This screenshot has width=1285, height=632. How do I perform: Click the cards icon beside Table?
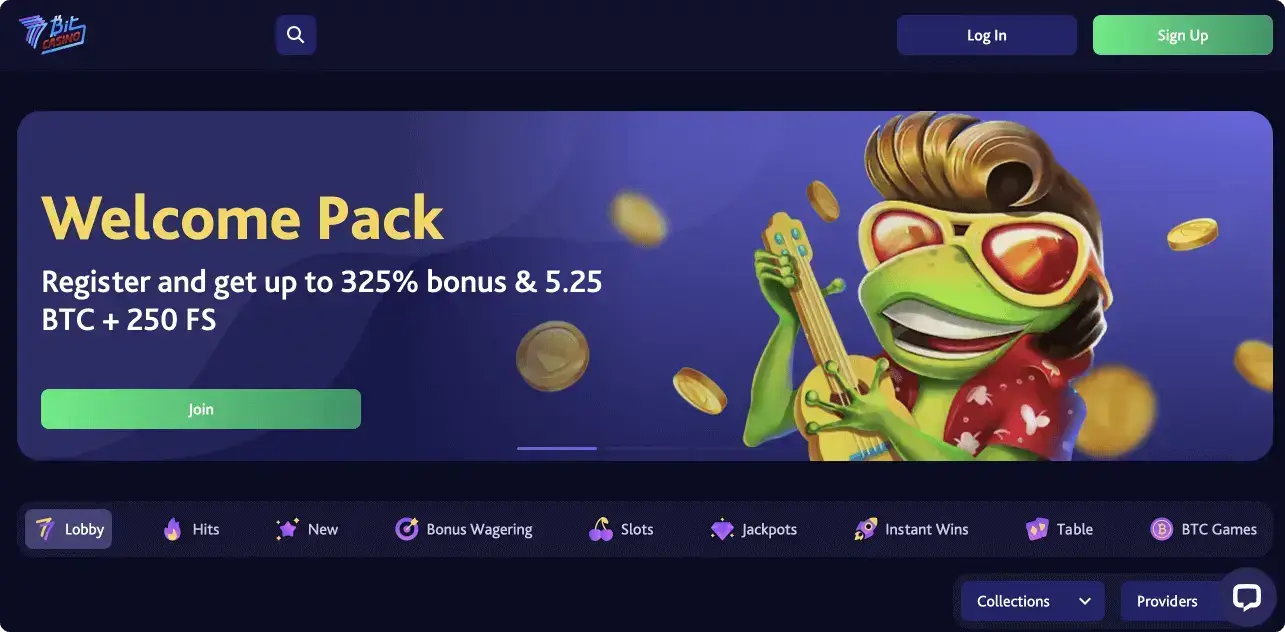tap(1037, 529)
